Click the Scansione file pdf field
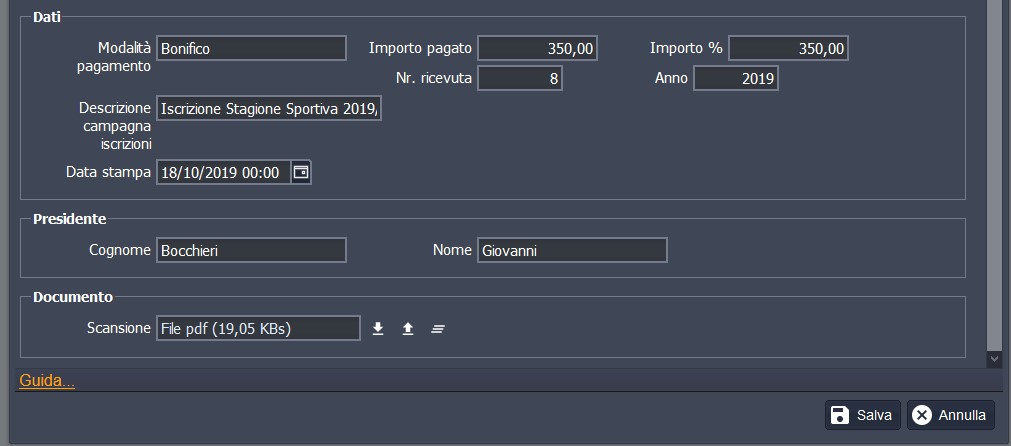 tap(258, 328)
